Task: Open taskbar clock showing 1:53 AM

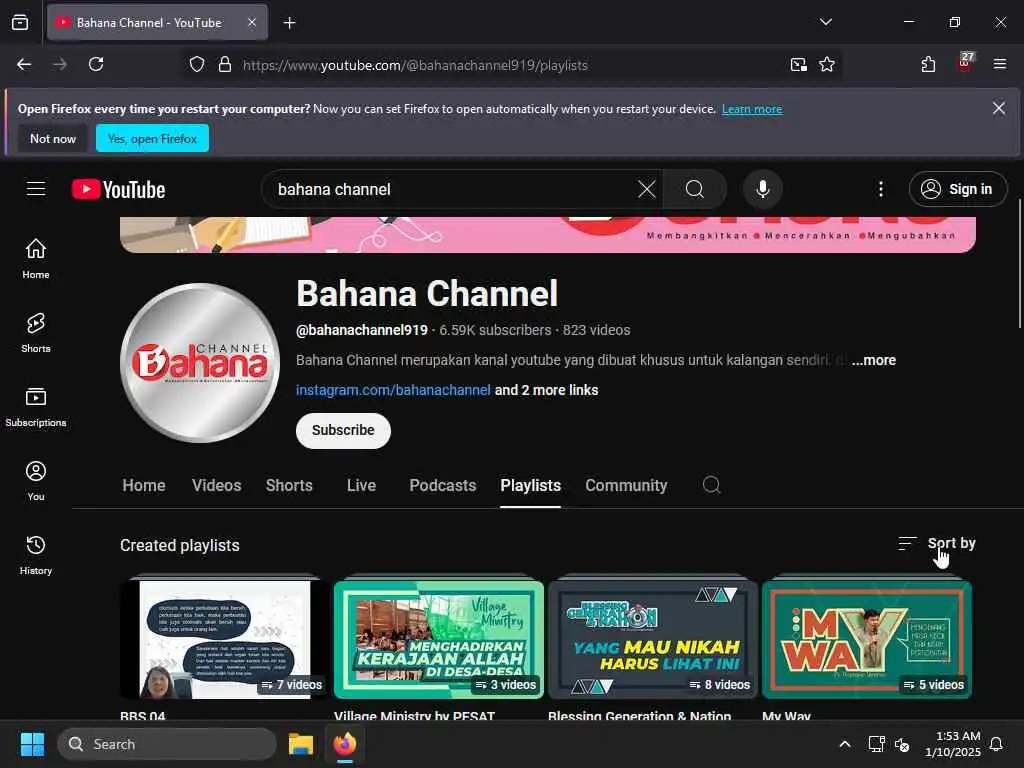Action: click(x=953, y=744)
